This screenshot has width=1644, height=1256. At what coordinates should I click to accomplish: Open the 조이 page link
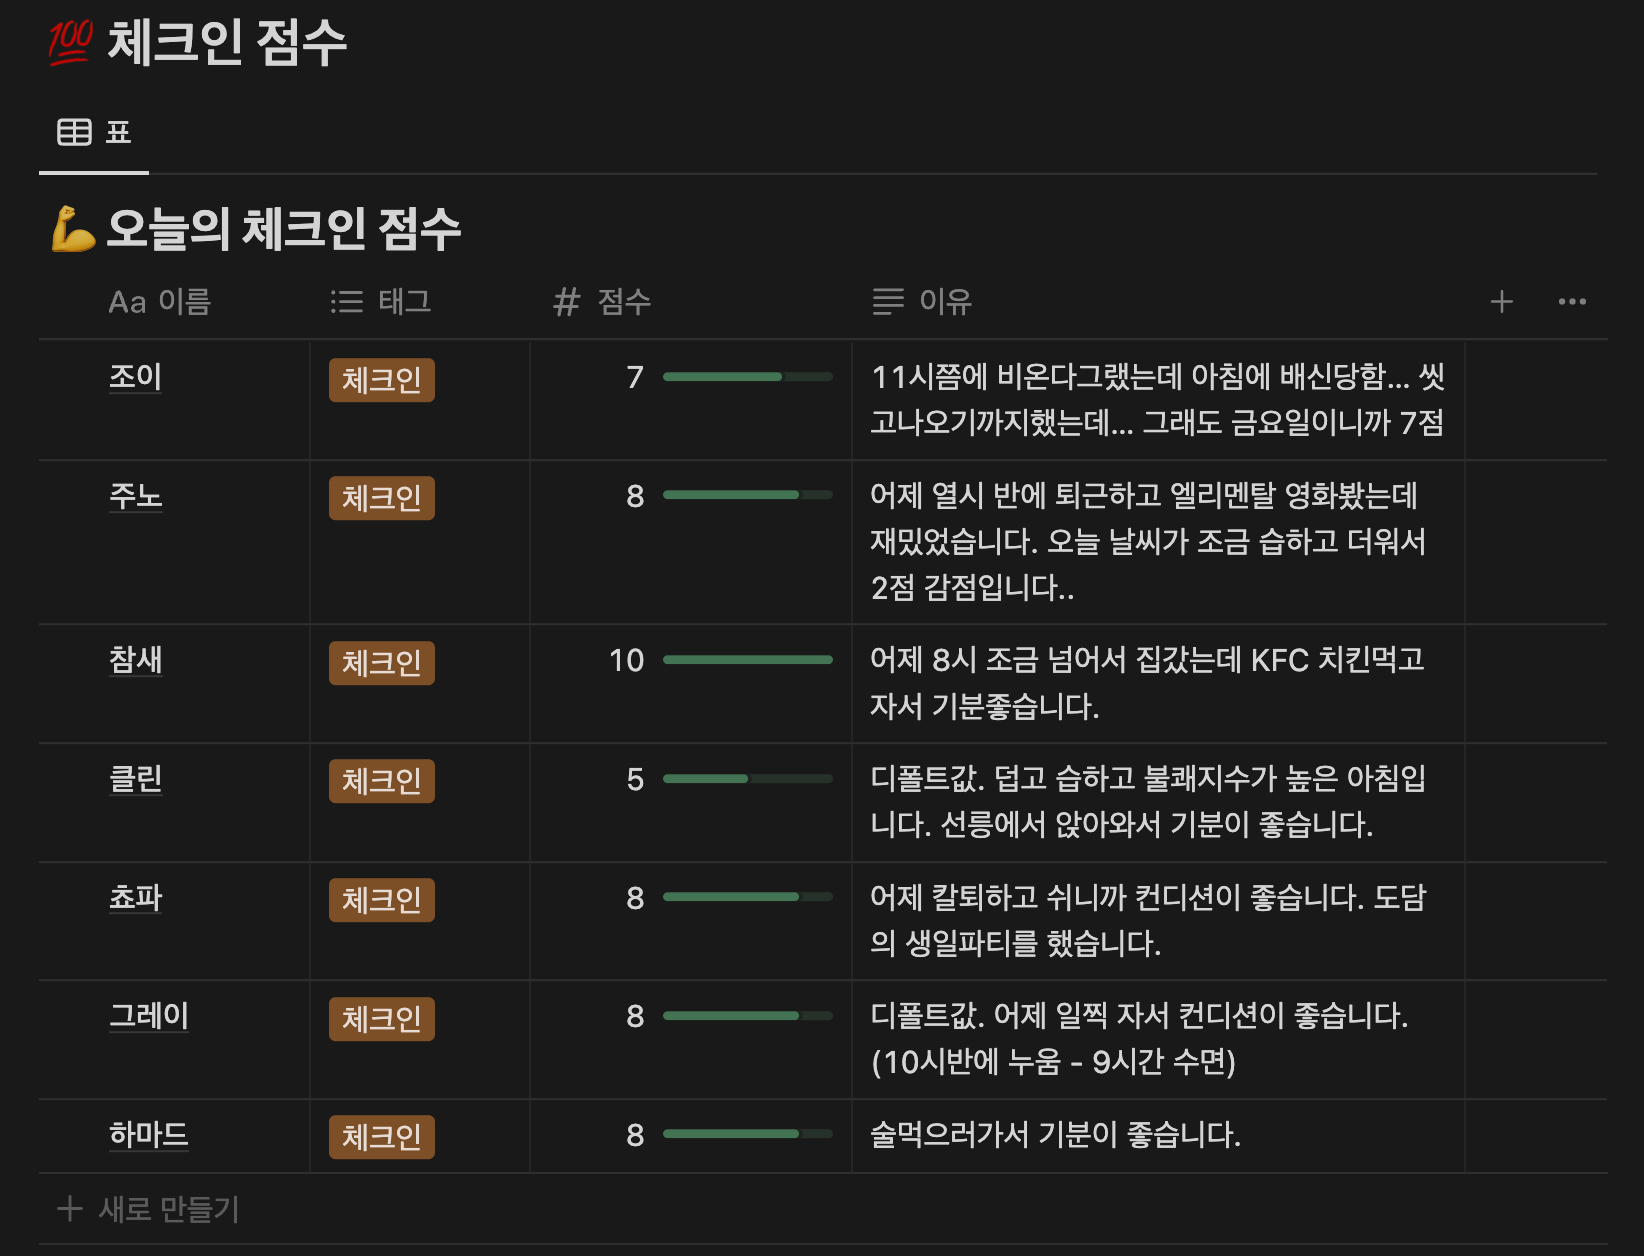coord(135,377)
